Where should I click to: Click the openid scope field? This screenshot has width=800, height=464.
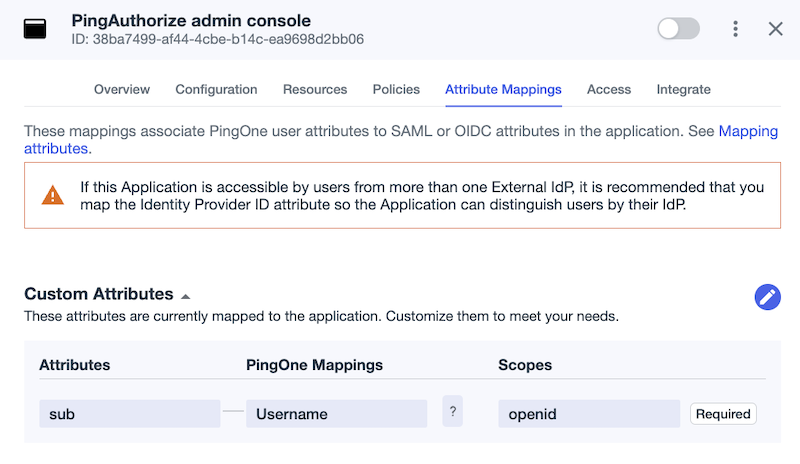point(589,413)
